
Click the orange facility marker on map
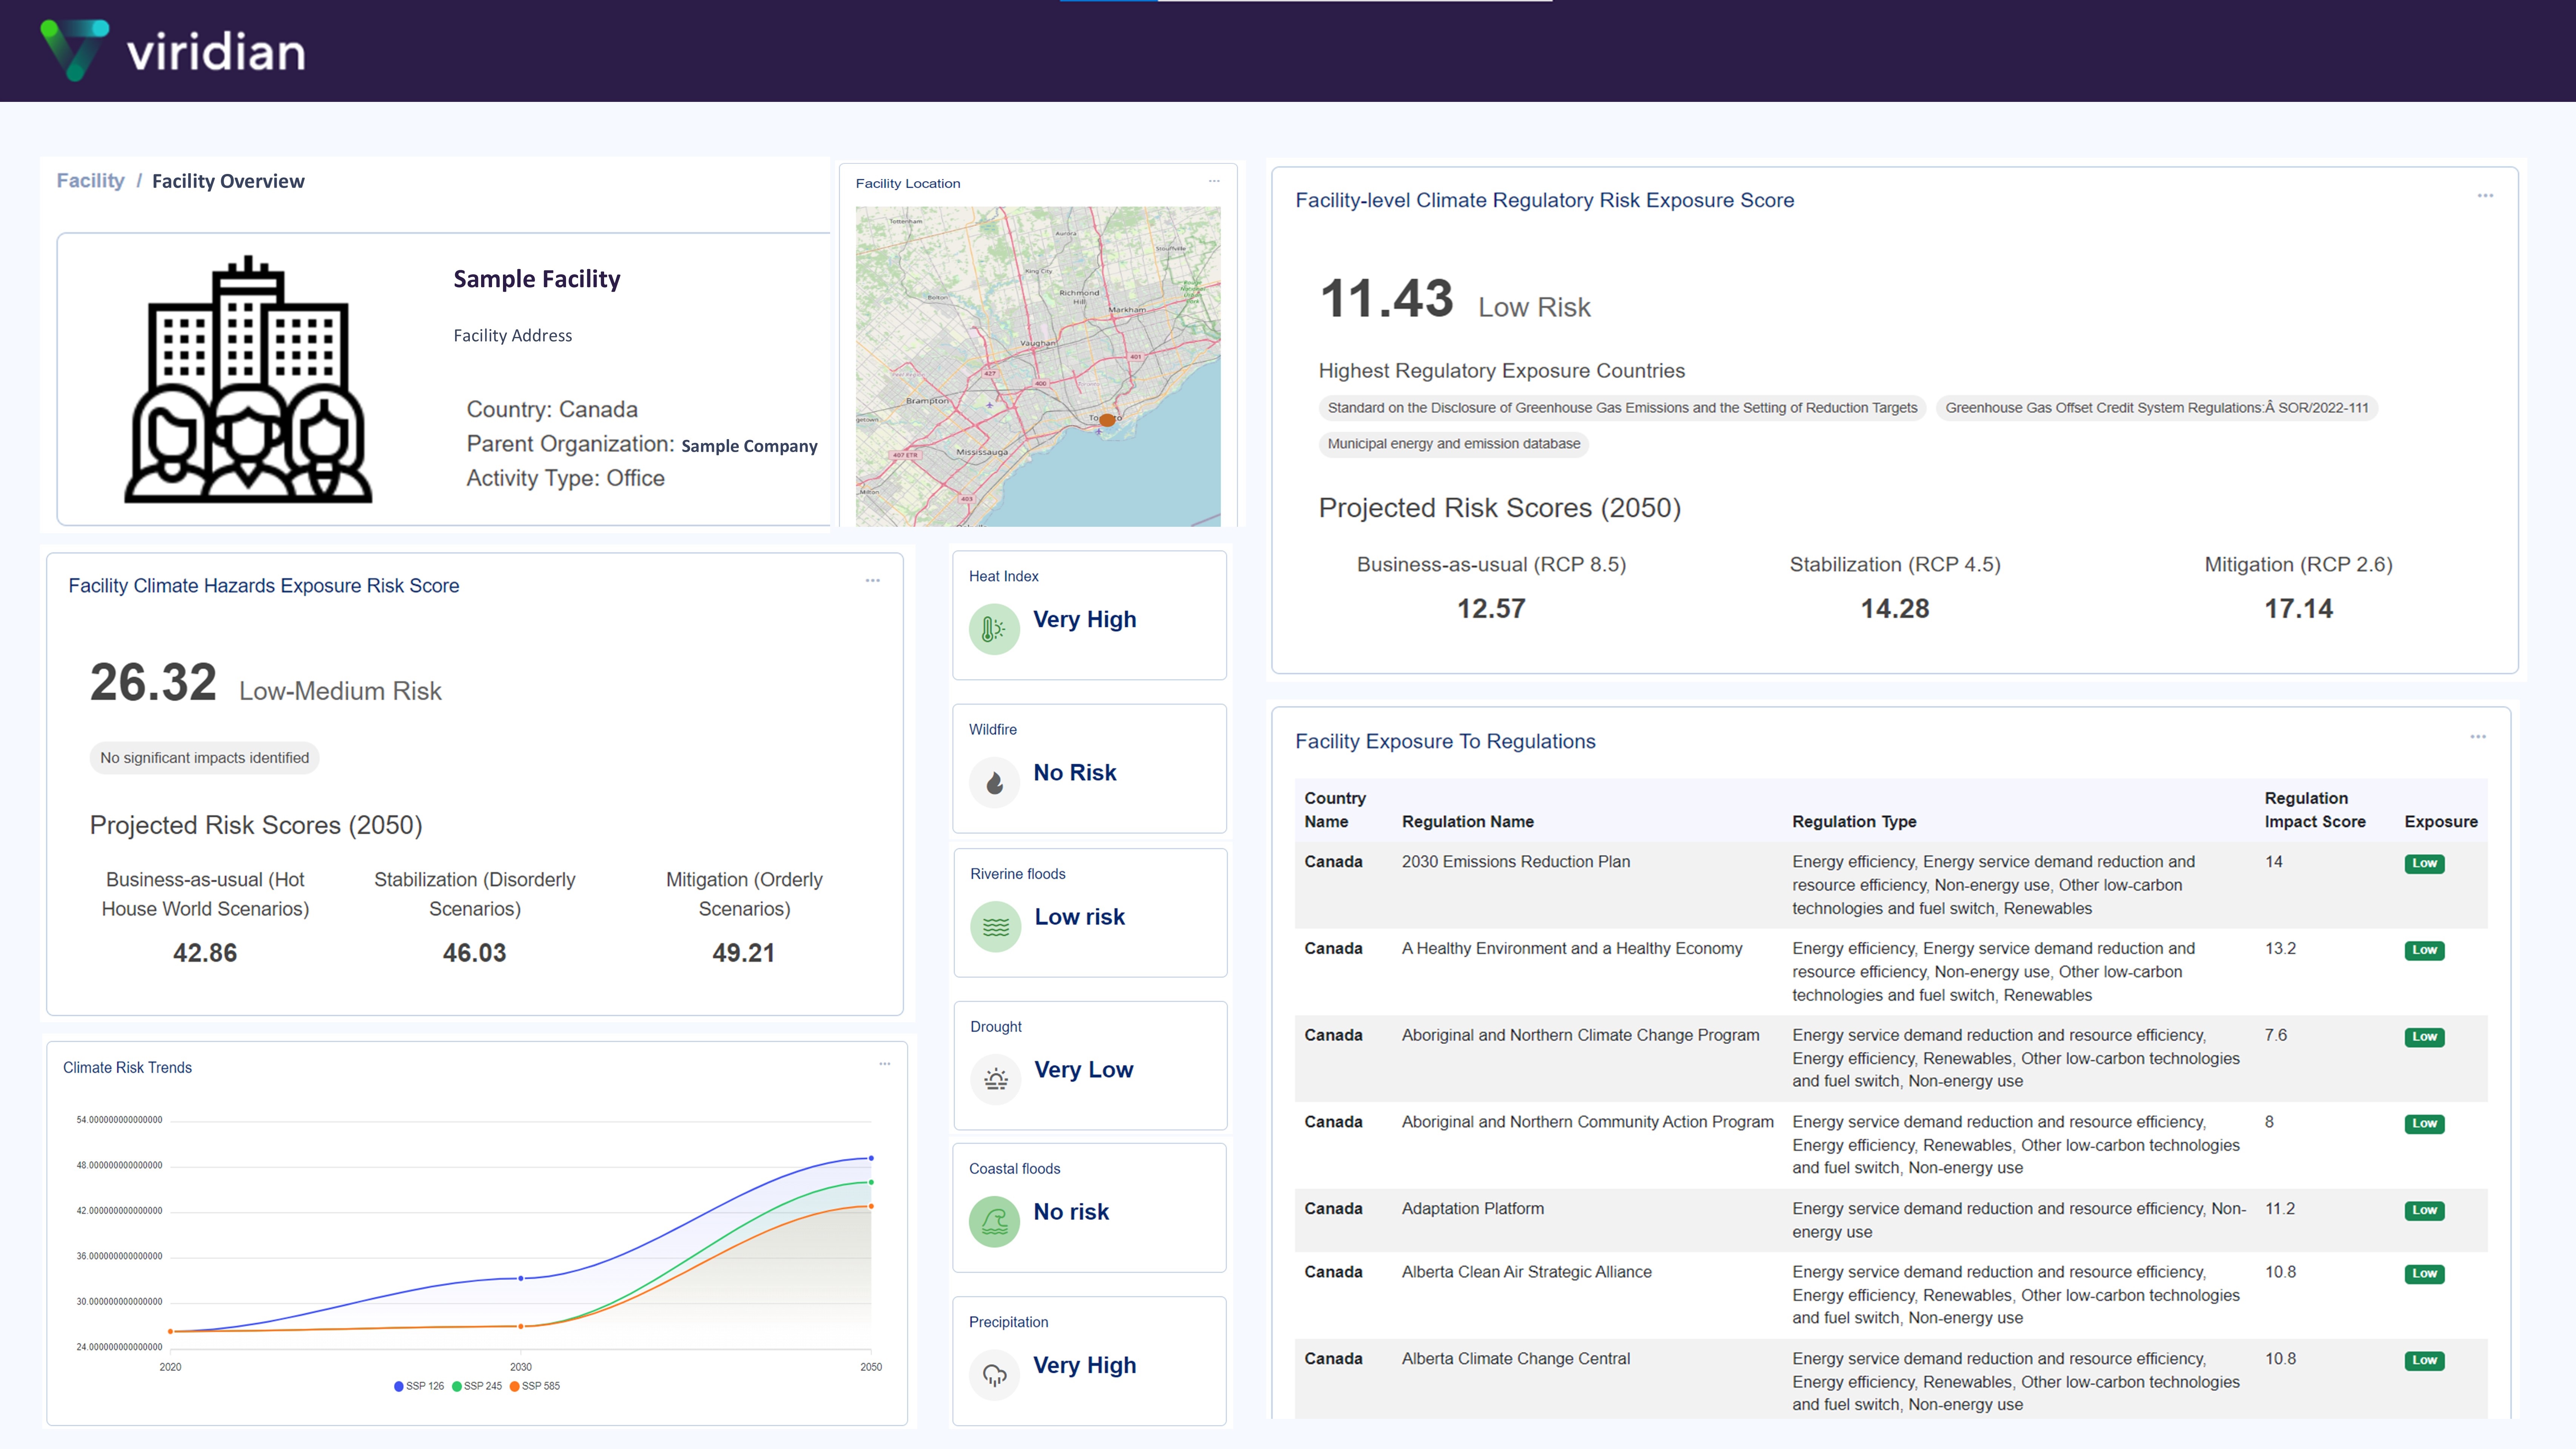coord(1107,420)
